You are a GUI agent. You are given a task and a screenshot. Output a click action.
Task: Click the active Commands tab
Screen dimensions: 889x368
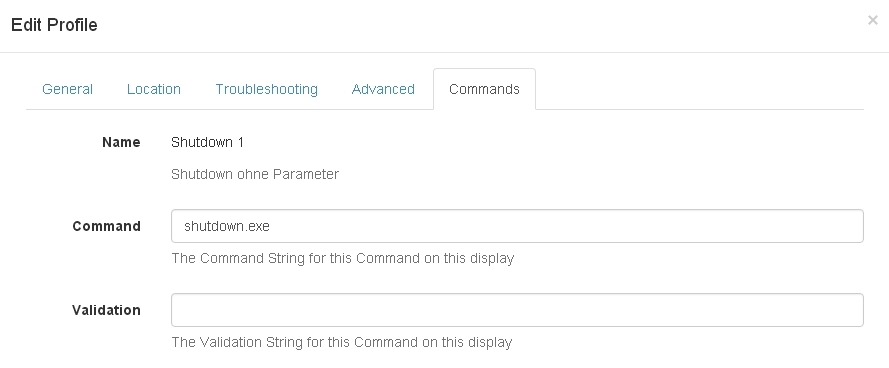pyautogui.click(x=484, y=89)
